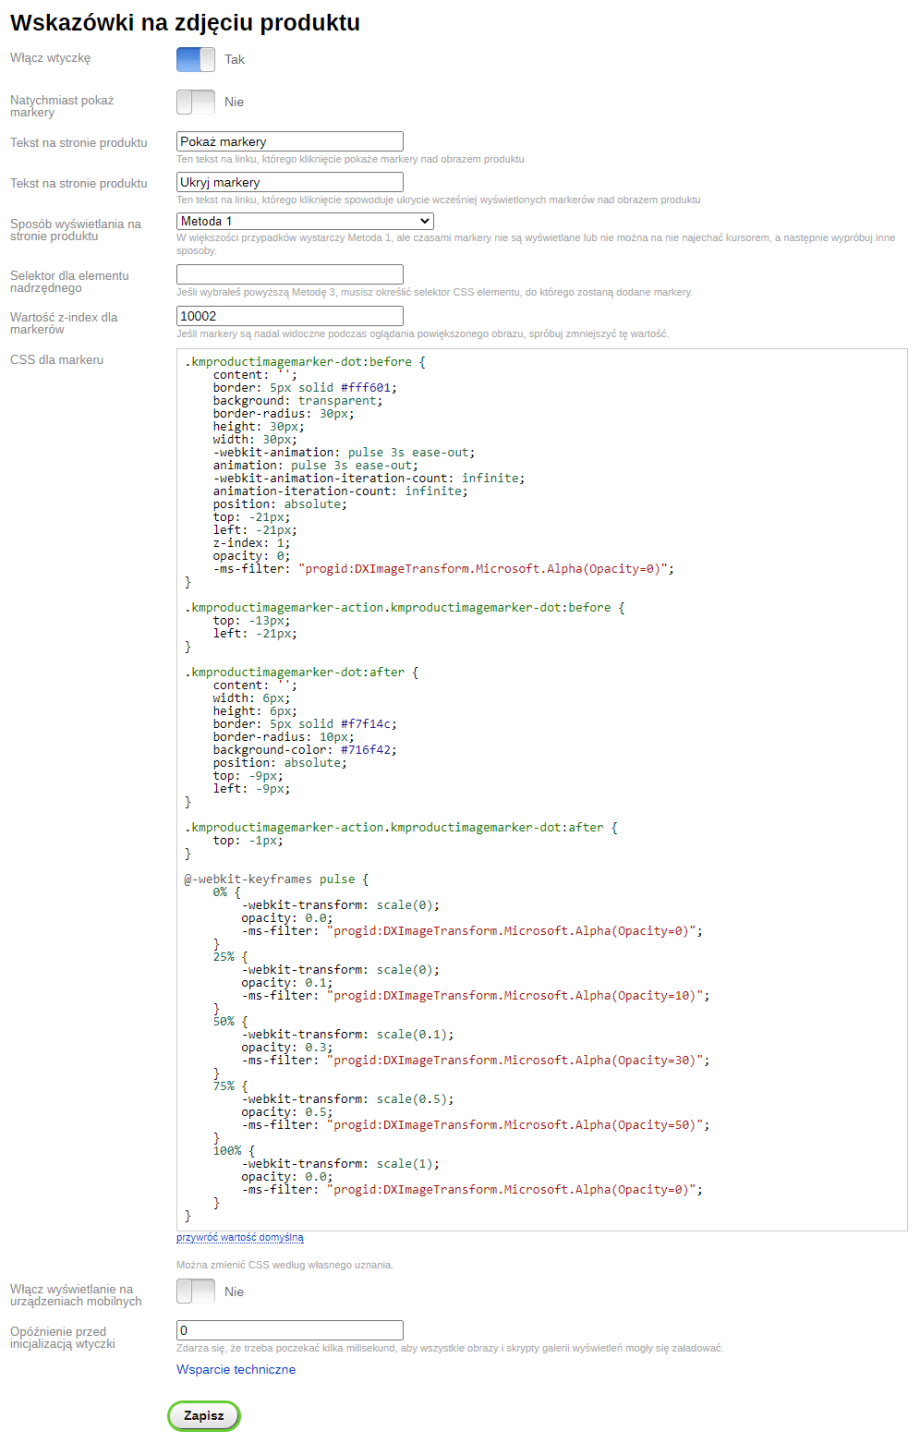This screenshot has width=920, height=1443.
Task: Focus the empty parent element selector field
Action: coord(289,274)
